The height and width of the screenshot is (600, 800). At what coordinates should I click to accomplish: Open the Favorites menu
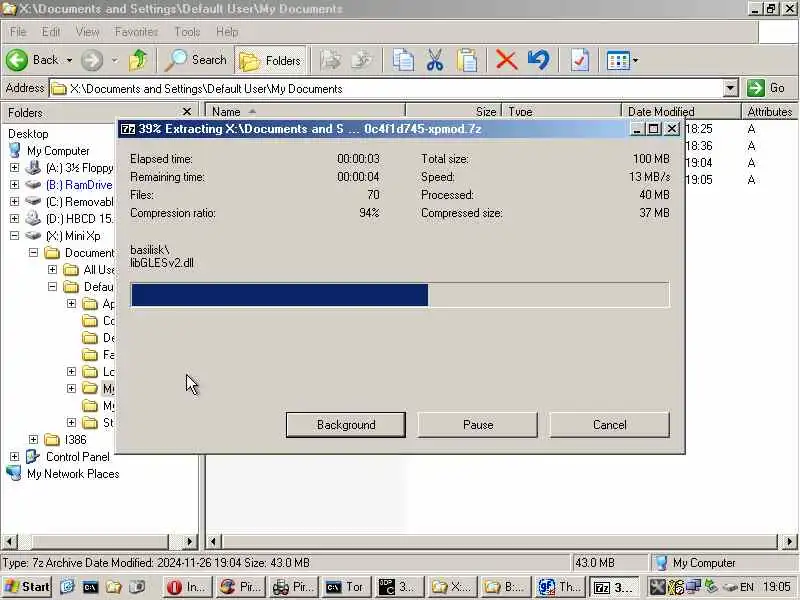click(136, 32)
